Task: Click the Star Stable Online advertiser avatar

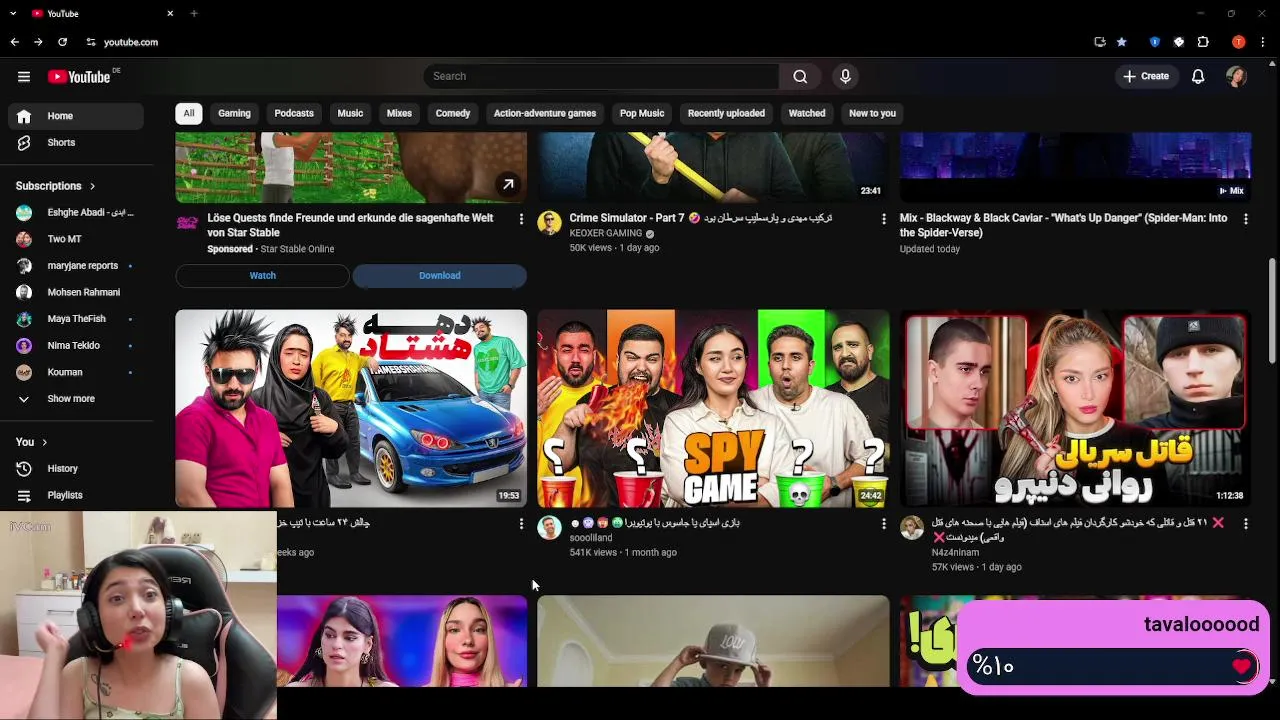Action: [x=187, y=223]
